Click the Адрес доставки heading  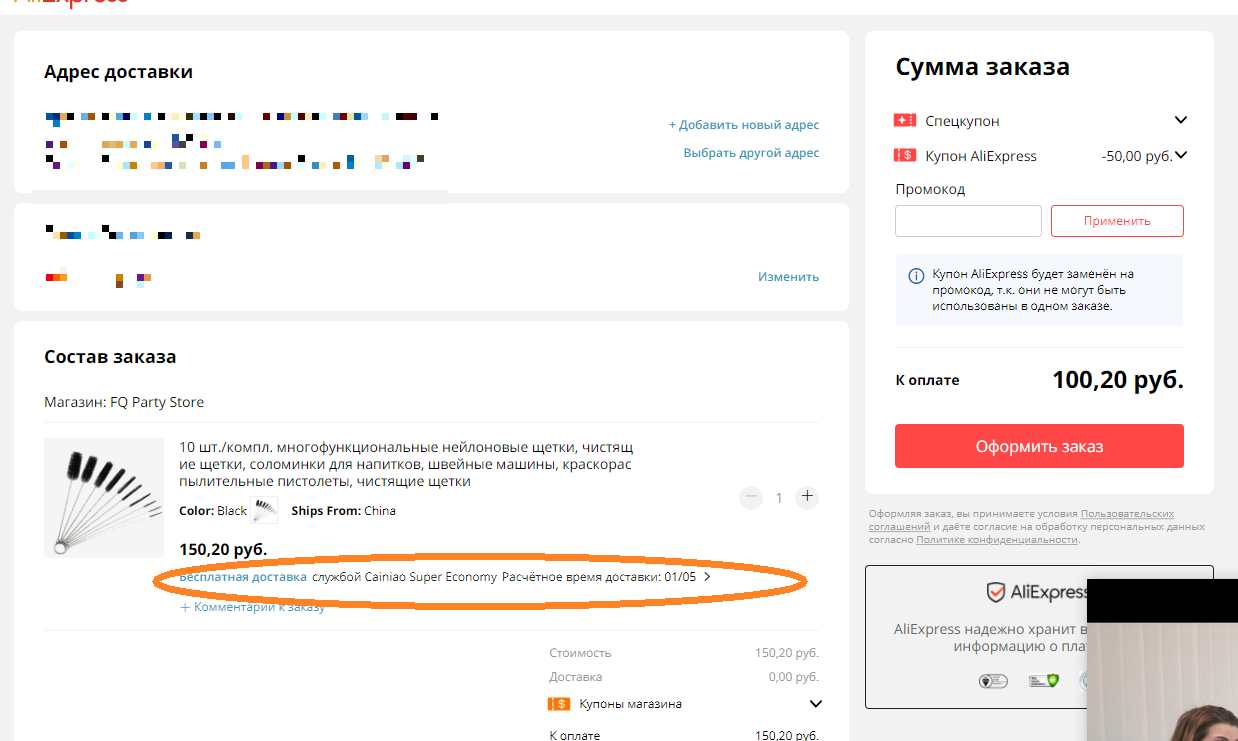point(118,72)
